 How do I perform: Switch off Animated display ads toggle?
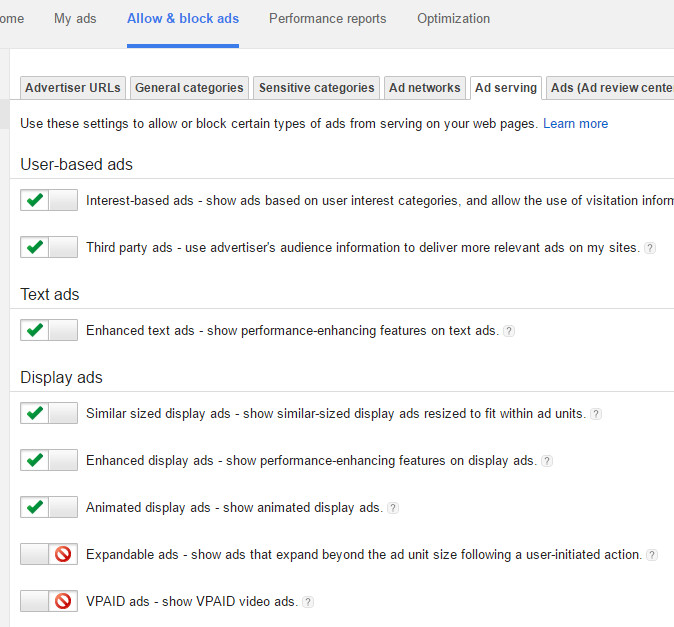[49, 507]
